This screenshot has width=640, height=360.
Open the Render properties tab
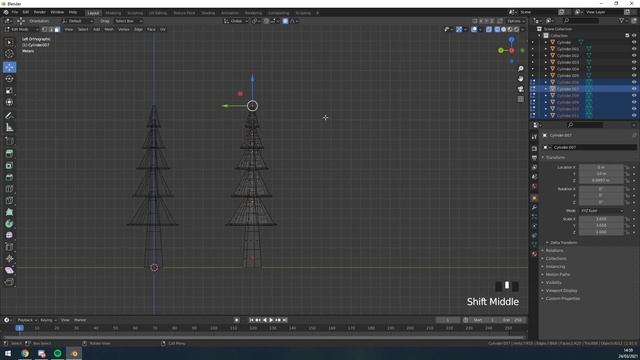534,149
